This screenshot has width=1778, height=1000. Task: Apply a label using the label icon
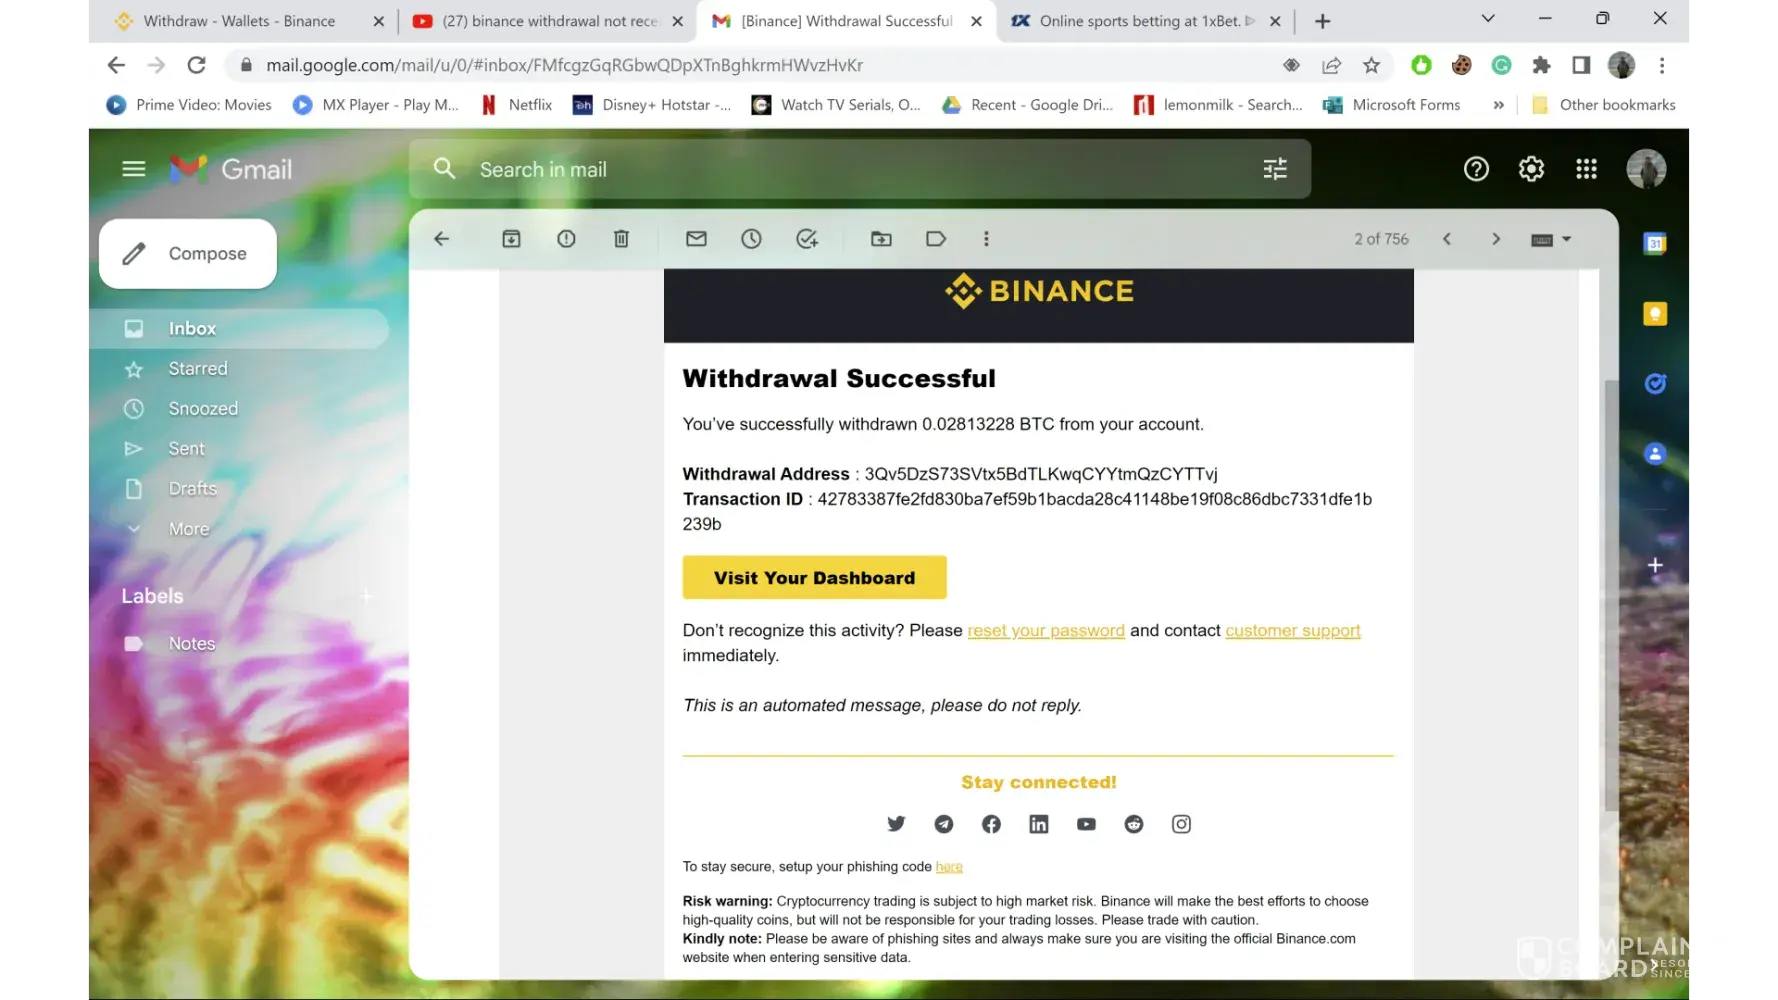(936, 239)
